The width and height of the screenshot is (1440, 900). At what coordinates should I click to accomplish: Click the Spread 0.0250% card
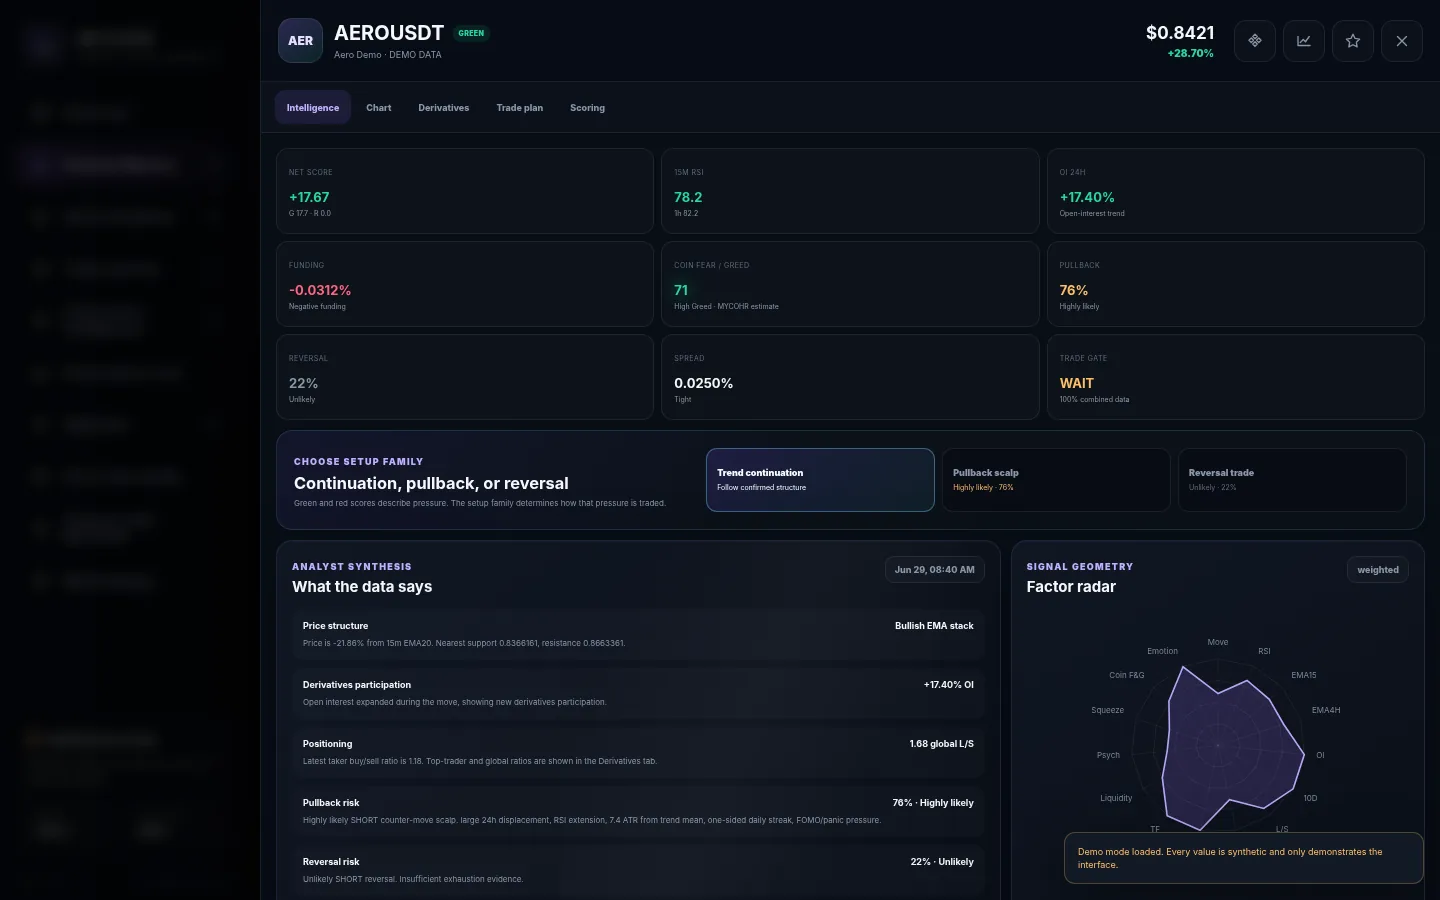pyautogui.click(x=850, y=377)
